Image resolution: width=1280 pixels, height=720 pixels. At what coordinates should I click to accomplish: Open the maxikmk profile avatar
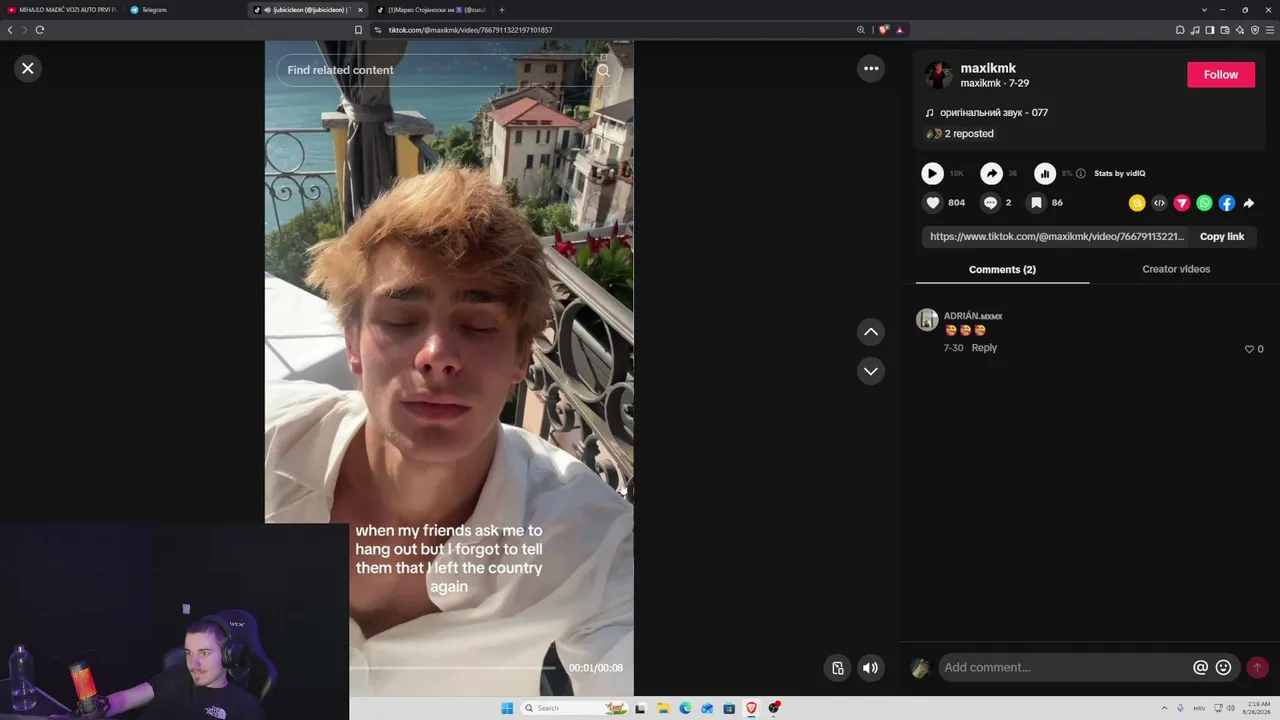(939, 75)
